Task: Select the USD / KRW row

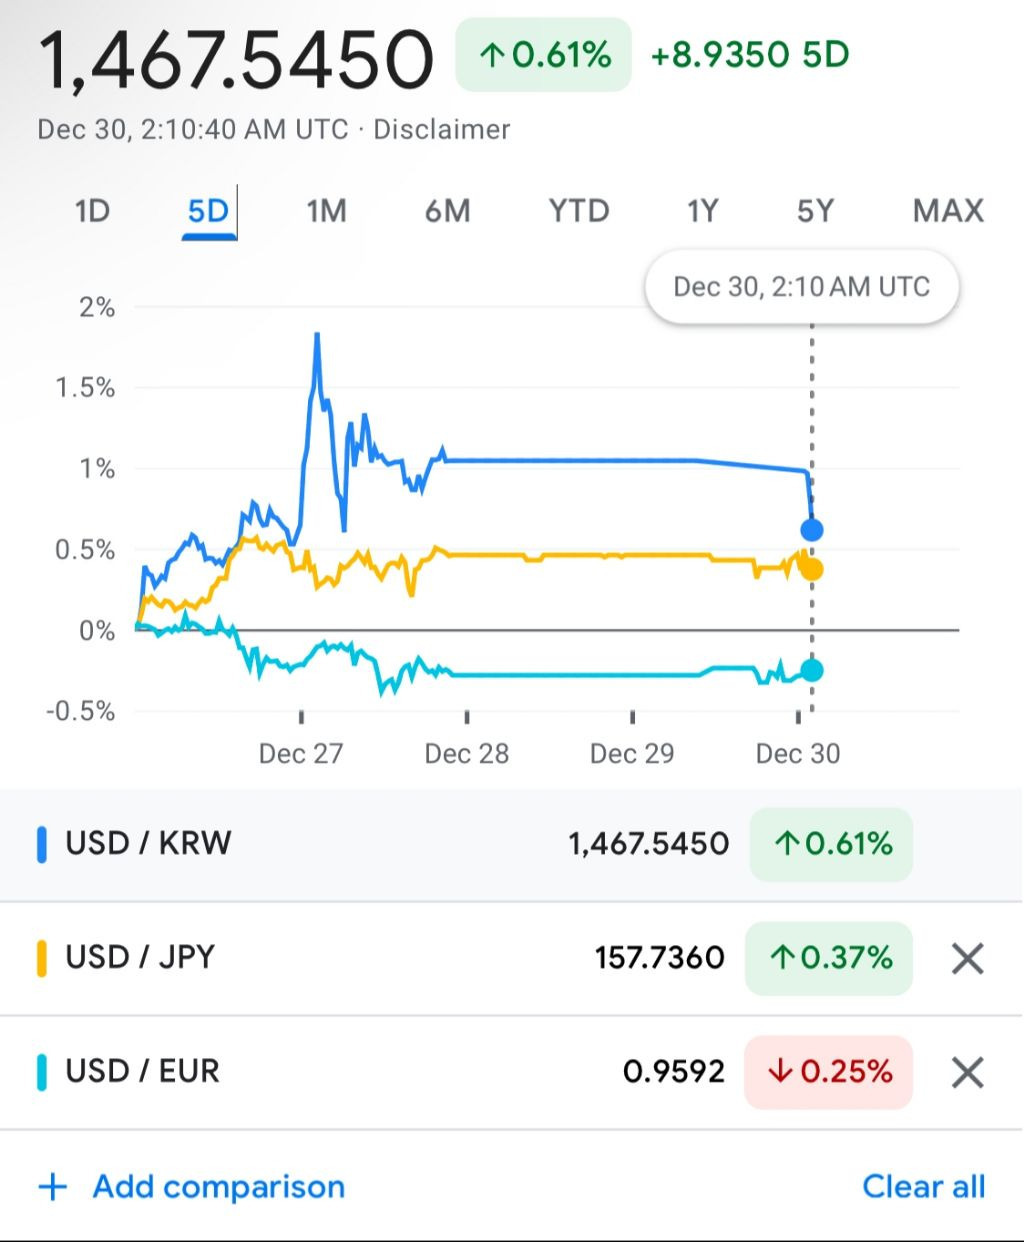Action: click(x=400, y=844)
